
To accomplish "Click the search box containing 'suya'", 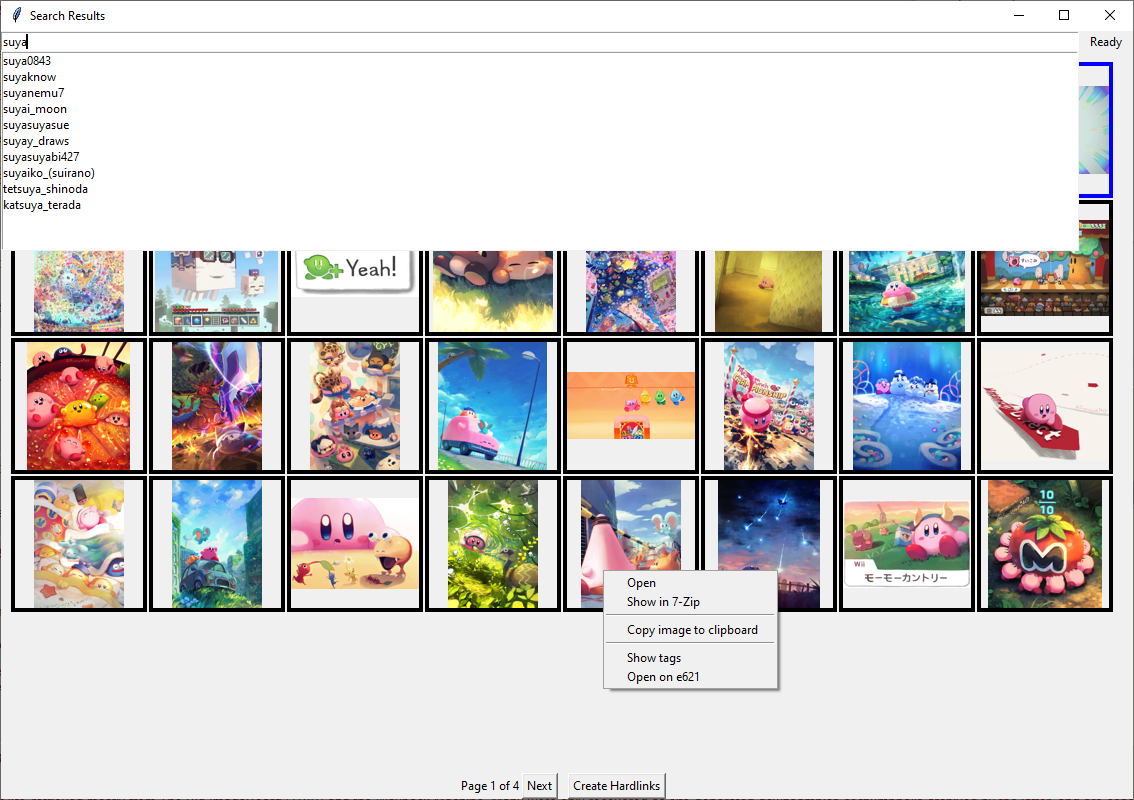I will pos(539,42).
